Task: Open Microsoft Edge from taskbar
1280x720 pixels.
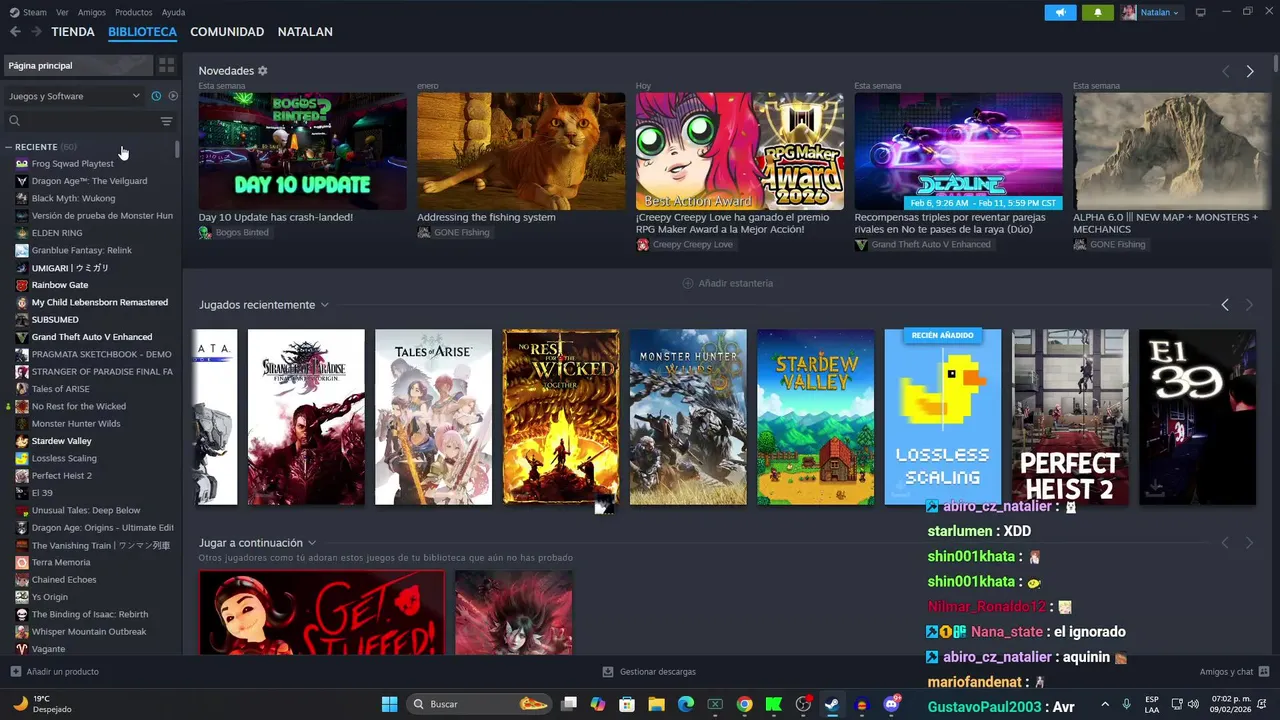Action: pos(686,704)
